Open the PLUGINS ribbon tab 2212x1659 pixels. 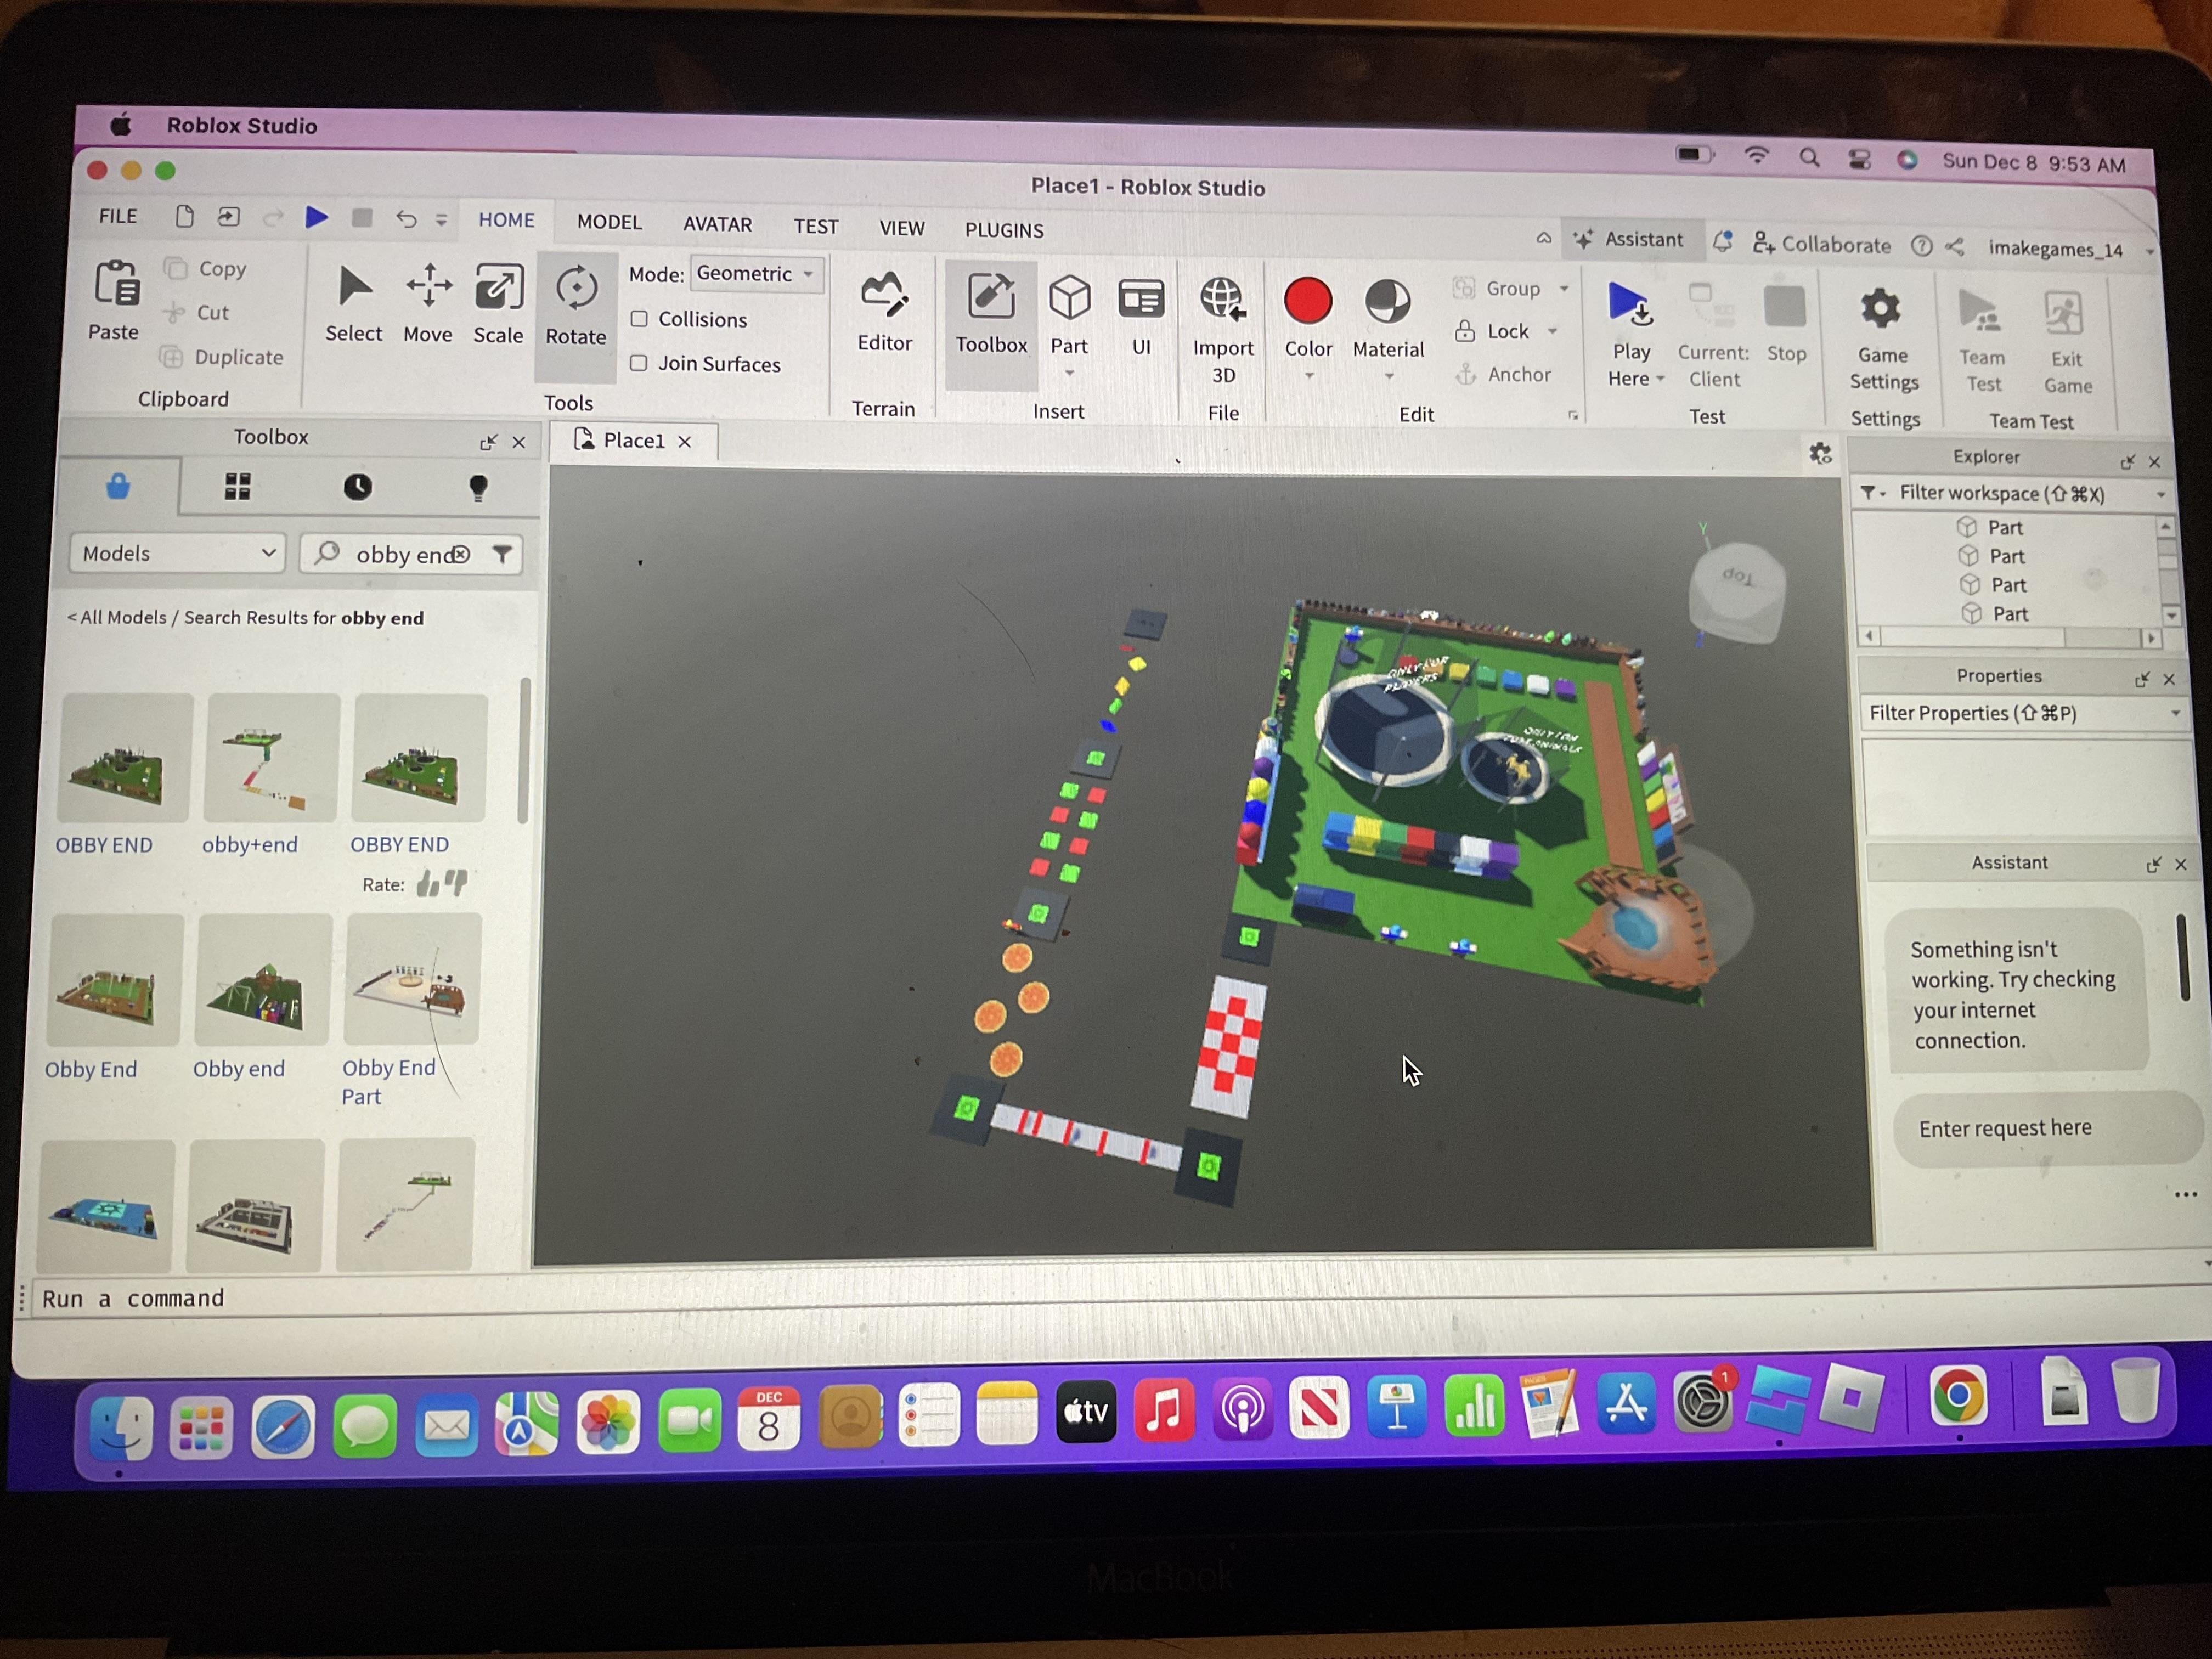tap(1004, 230)
